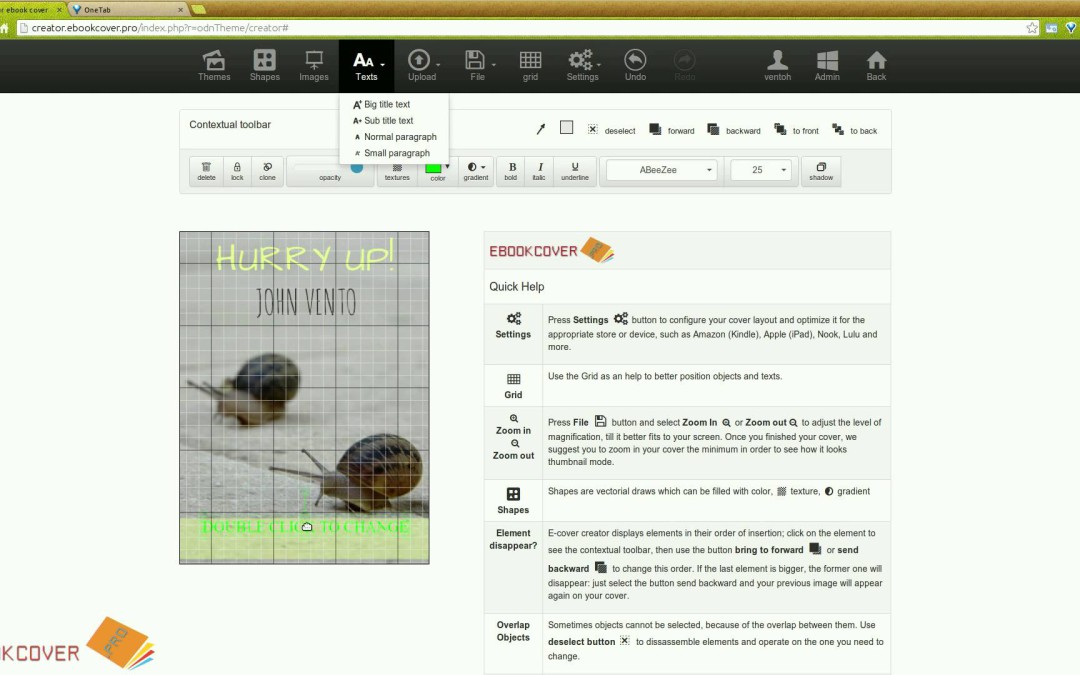Viewport: 1080px width, 675px height.
Task: Toggle bold formatting
Action: (512, 171)
